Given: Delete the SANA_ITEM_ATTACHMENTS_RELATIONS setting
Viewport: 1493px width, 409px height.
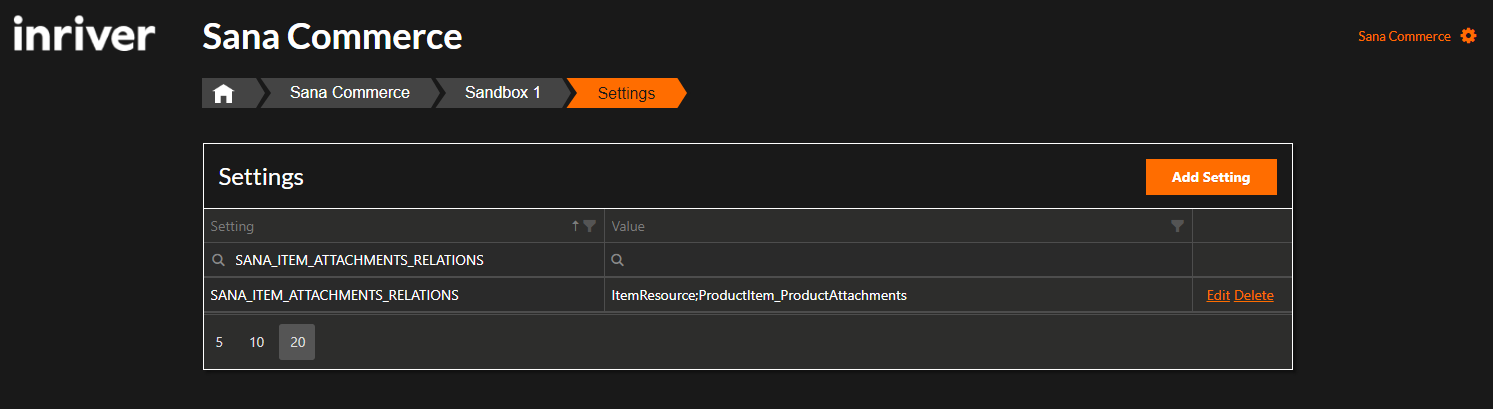Looking at the screenshot, I should click(x=1254, y=295).
